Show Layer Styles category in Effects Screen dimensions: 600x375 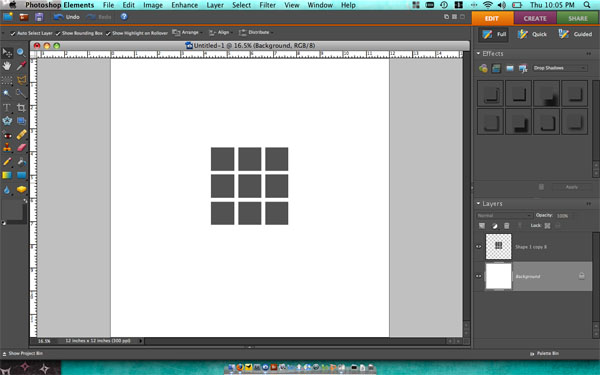tap(496, 68)
